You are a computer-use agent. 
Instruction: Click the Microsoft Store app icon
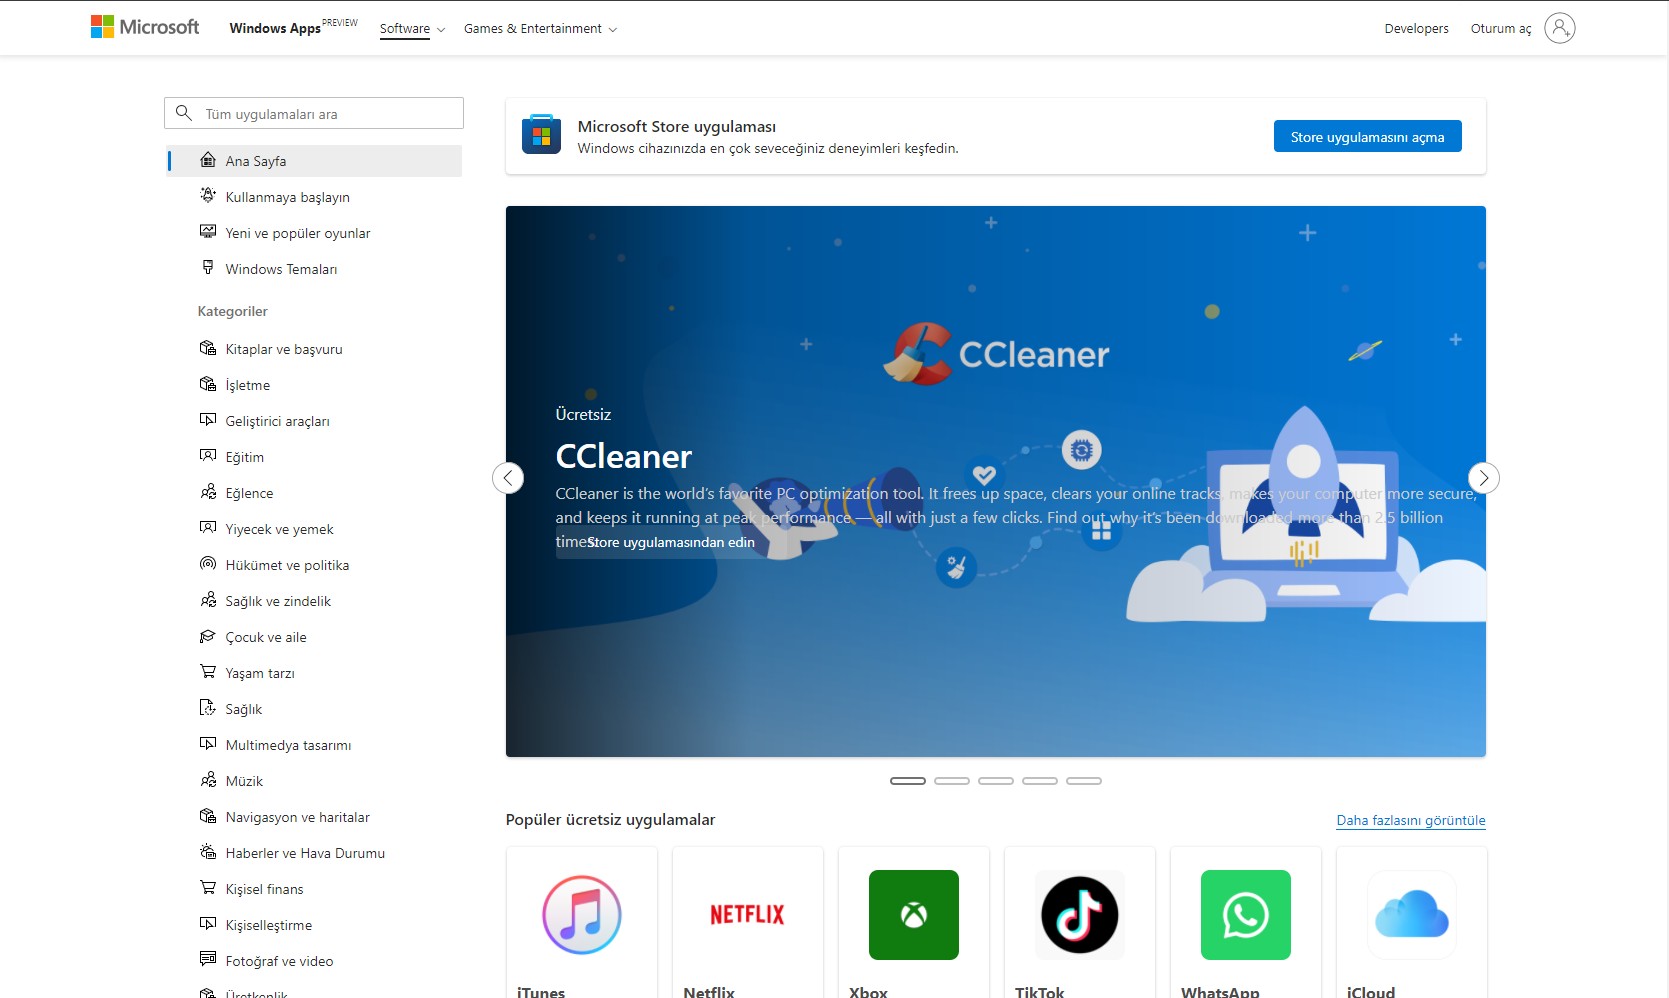tap(541, 135)
